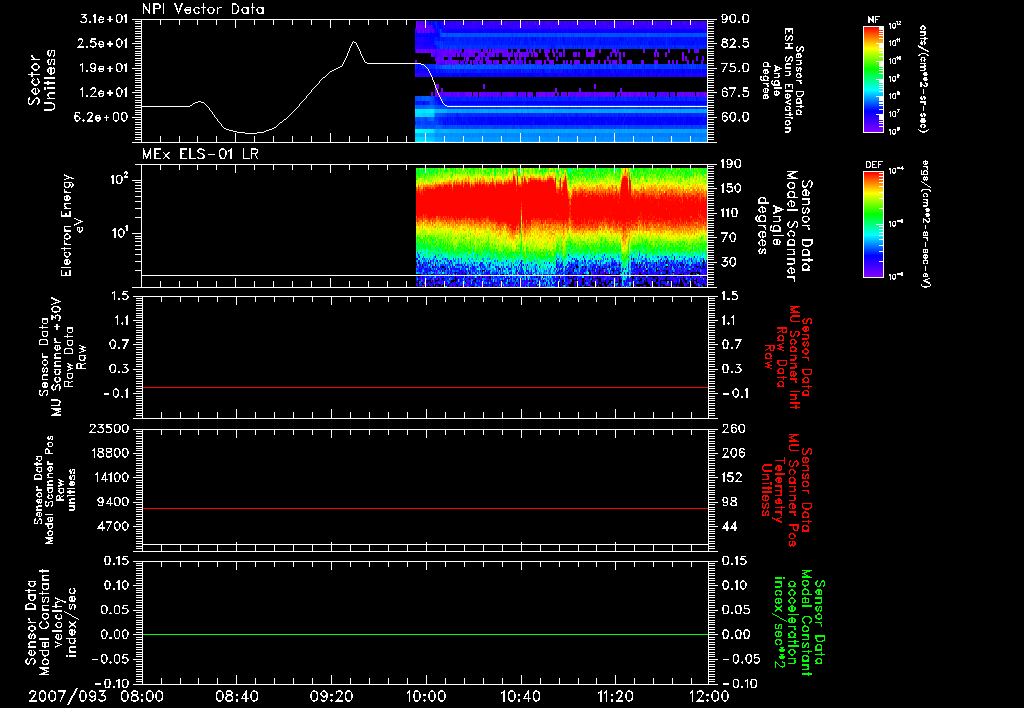This screenshot has width=1024, height=708.
Task: Click the 10:00 time axis label
Action: pos(426,696)
